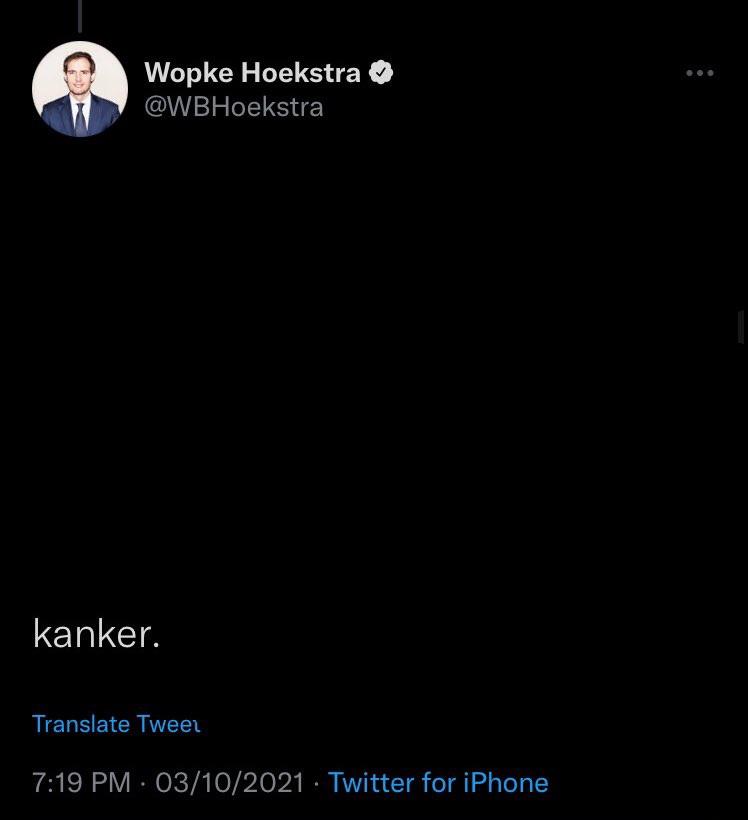Click the checkmark badge beside the author's name
This screenshot has width=748, height=820.
[382, 72]
